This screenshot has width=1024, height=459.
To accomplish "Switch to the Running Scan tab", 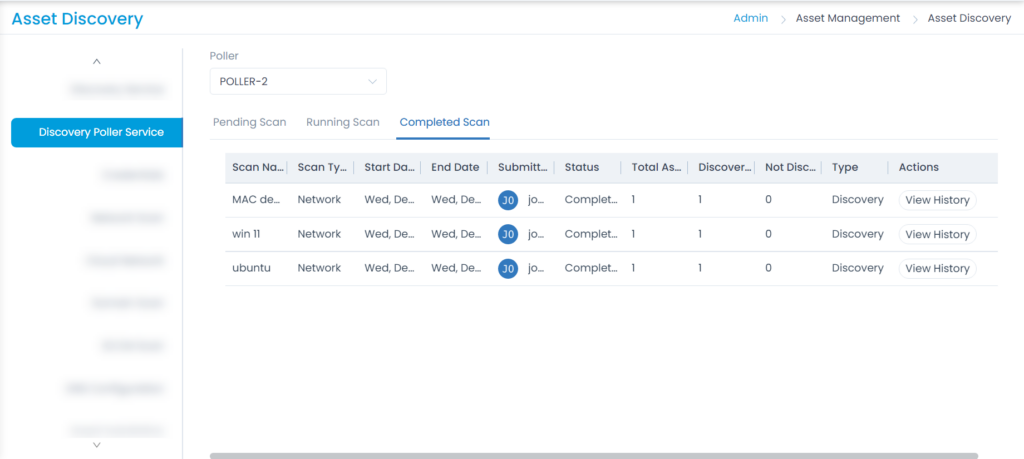I will tap(343, 122).
